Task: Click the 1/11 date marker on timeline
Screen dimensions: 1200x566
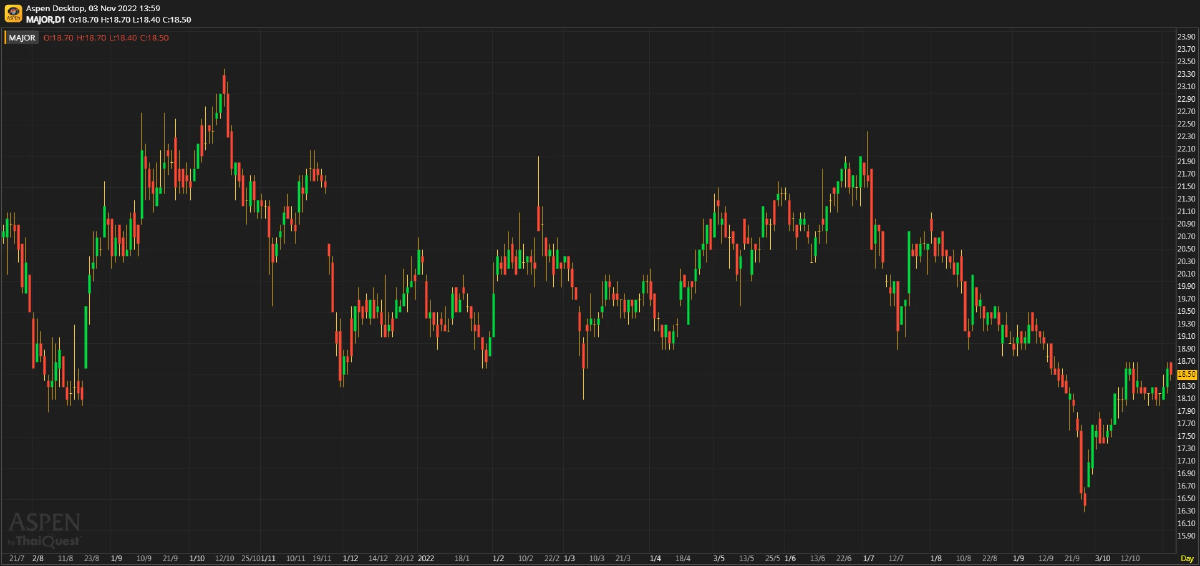Action: click(x=268, y=557)
